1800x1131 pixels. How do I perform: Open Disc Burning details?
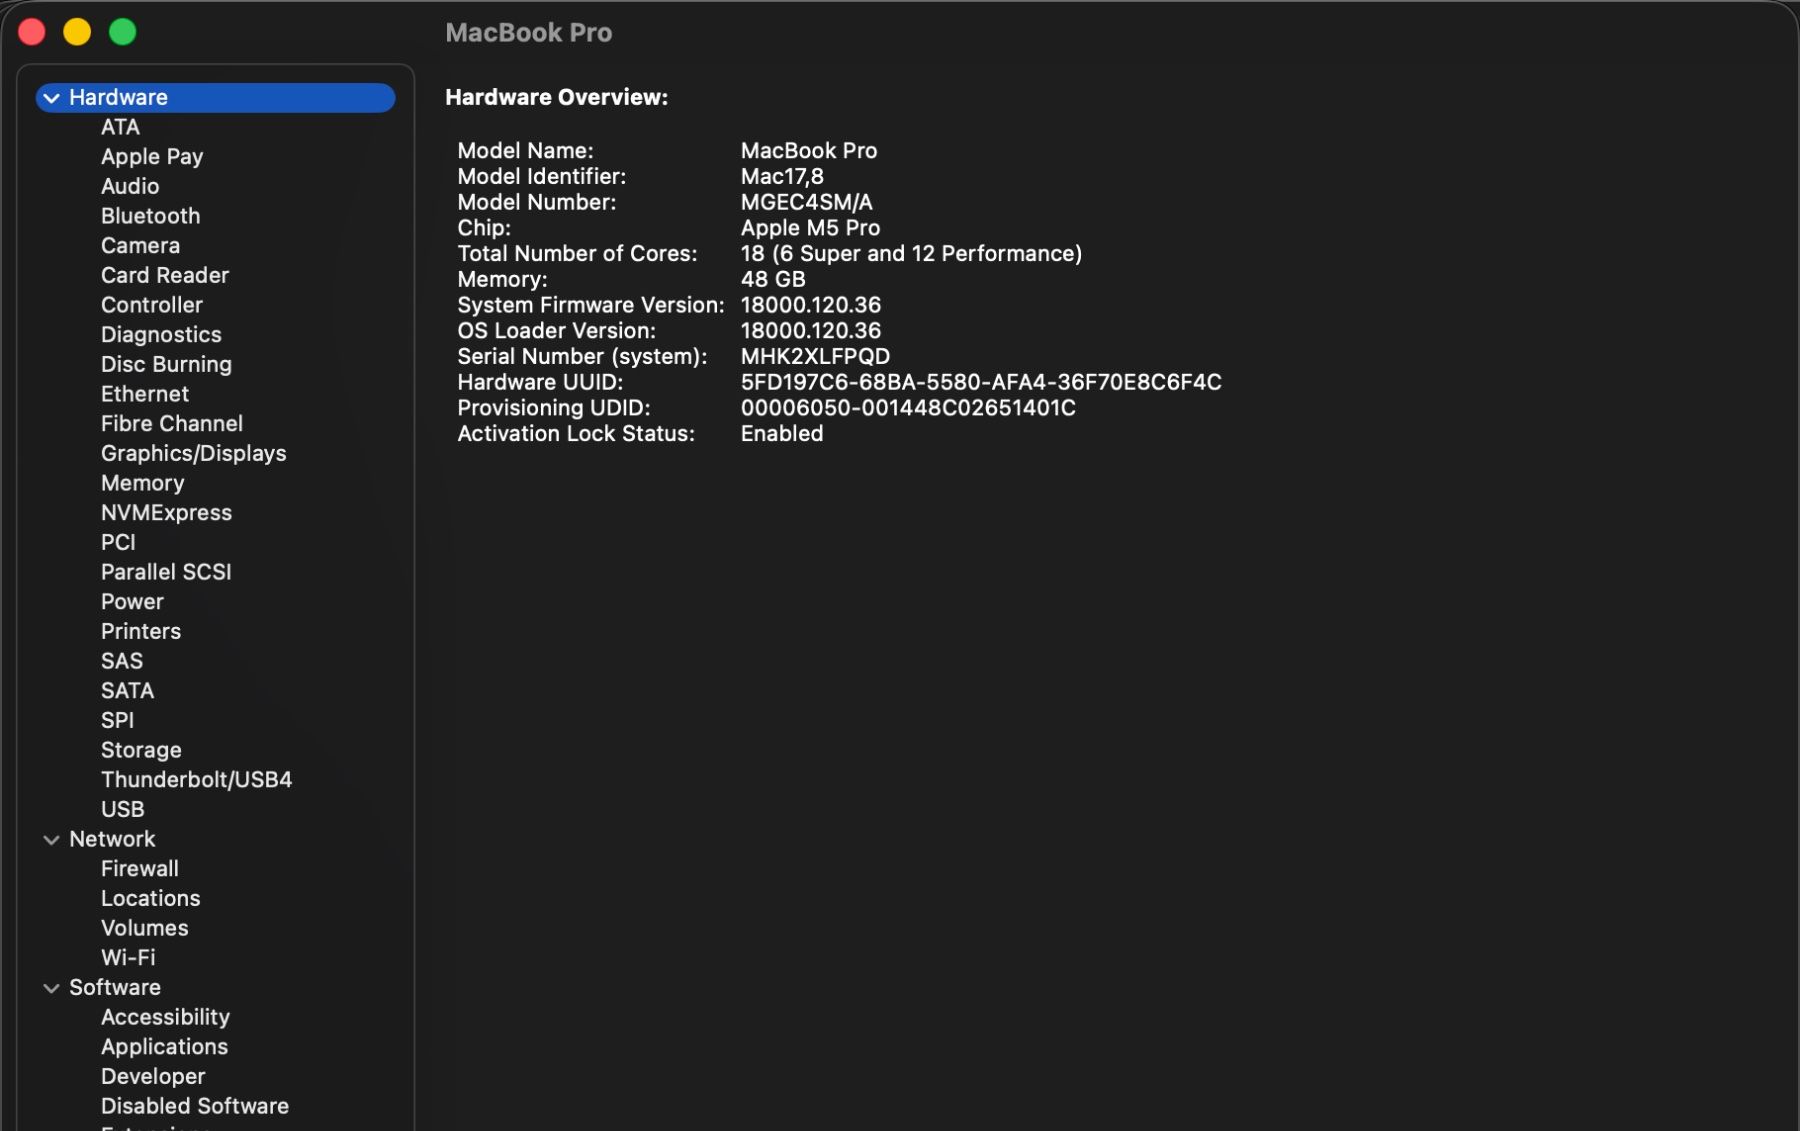coord(166,364)
